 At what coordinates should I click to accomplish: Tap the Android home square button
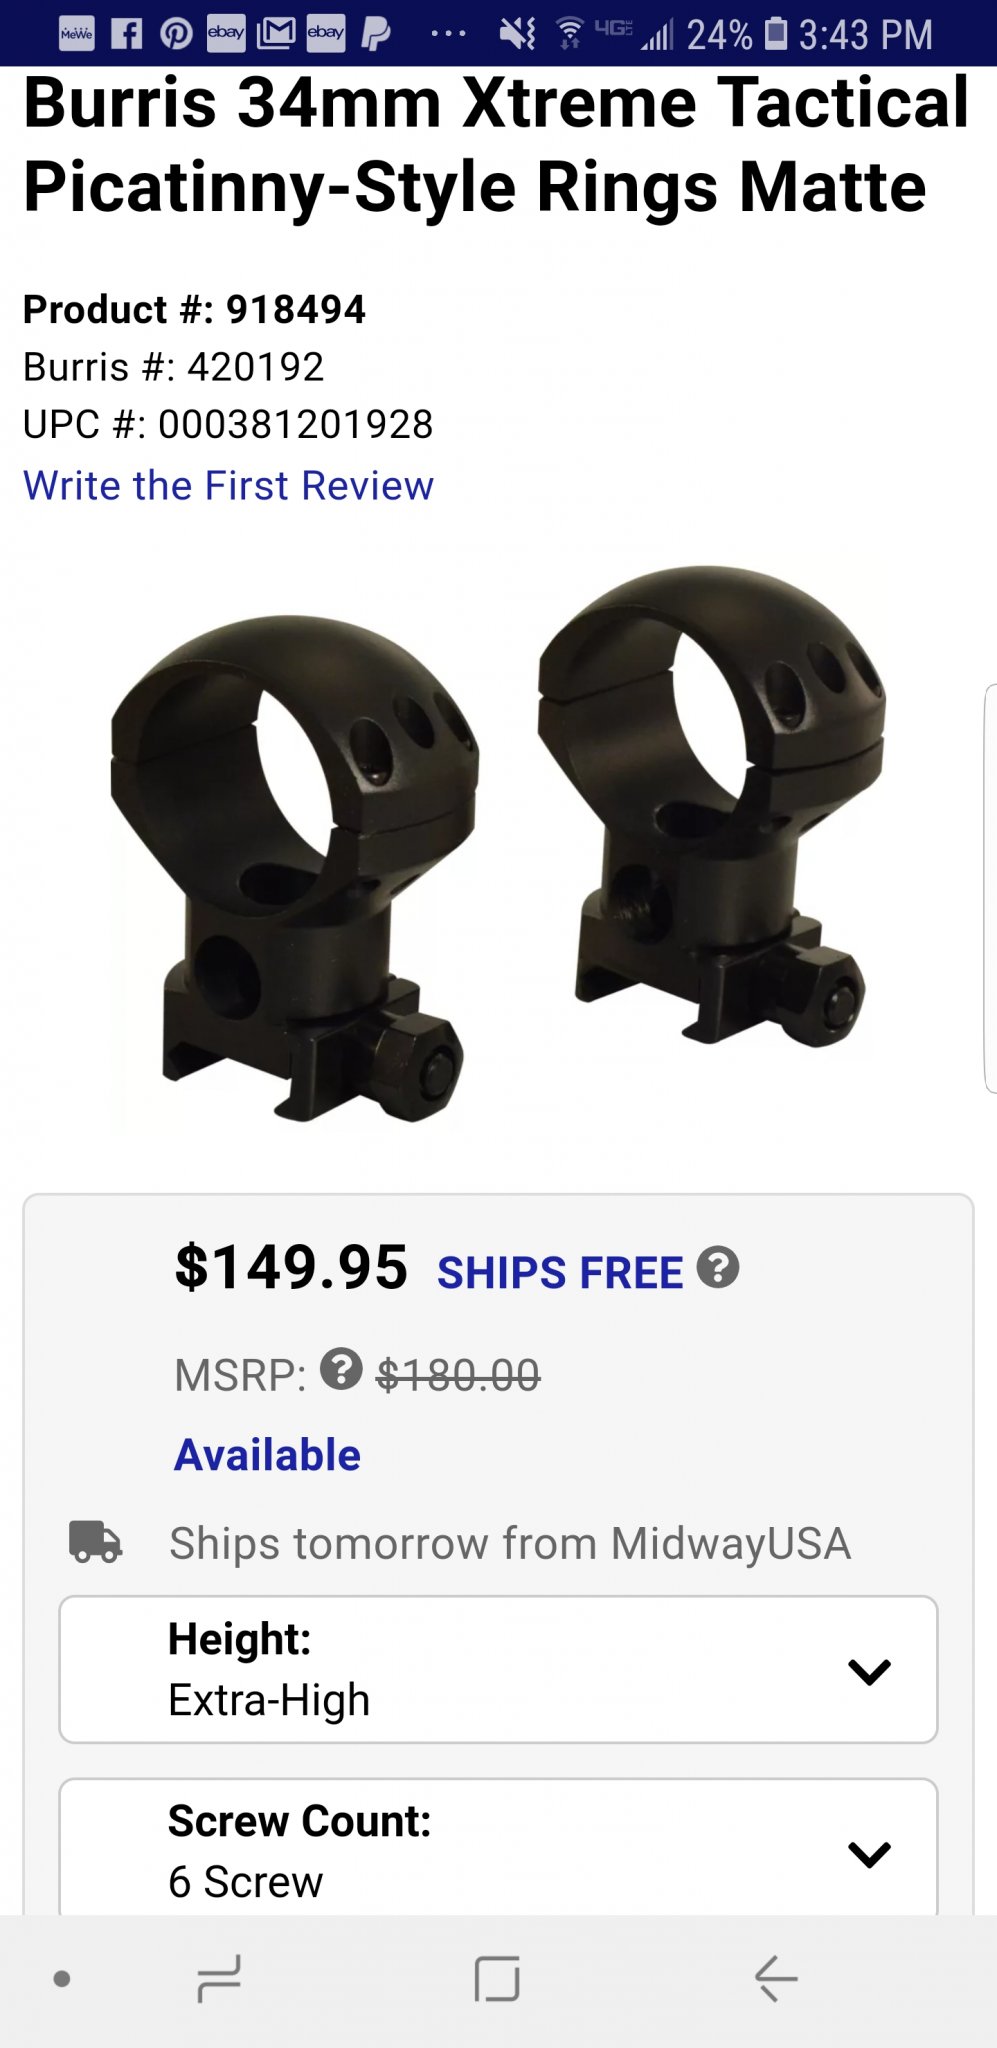coord(497,1978)
